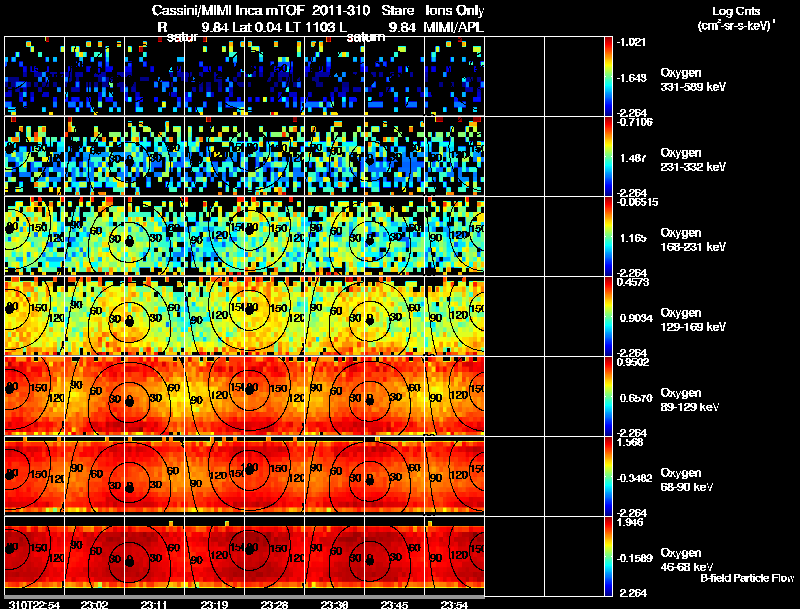This screenshot has height=609, width=800.
Task: Click the '1.467' colorbar value
Action: pyautogui.click(x=633, y=158)
